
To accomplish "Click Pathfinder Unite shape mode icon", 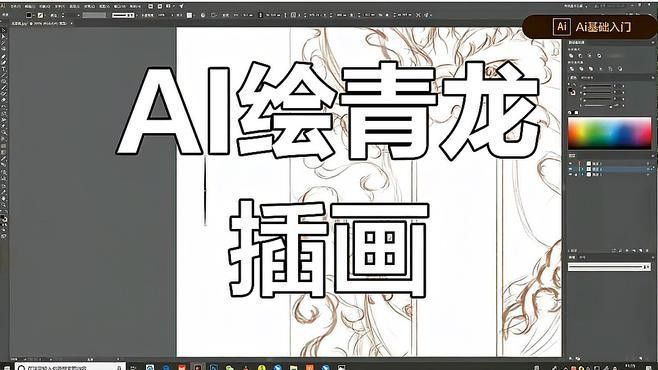I will [571, 56].
